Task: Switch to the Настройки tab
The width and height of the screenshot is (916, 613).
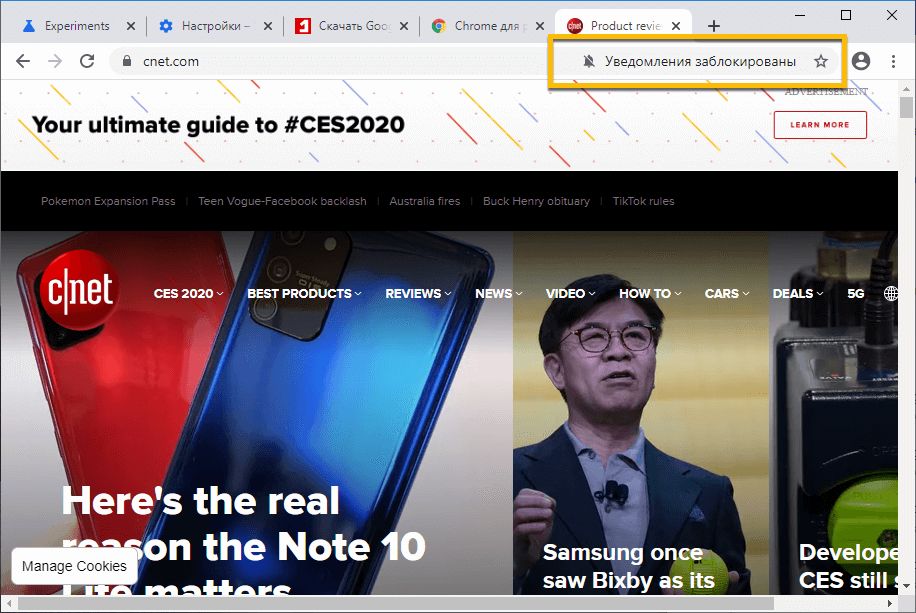Action: [213, 26]
